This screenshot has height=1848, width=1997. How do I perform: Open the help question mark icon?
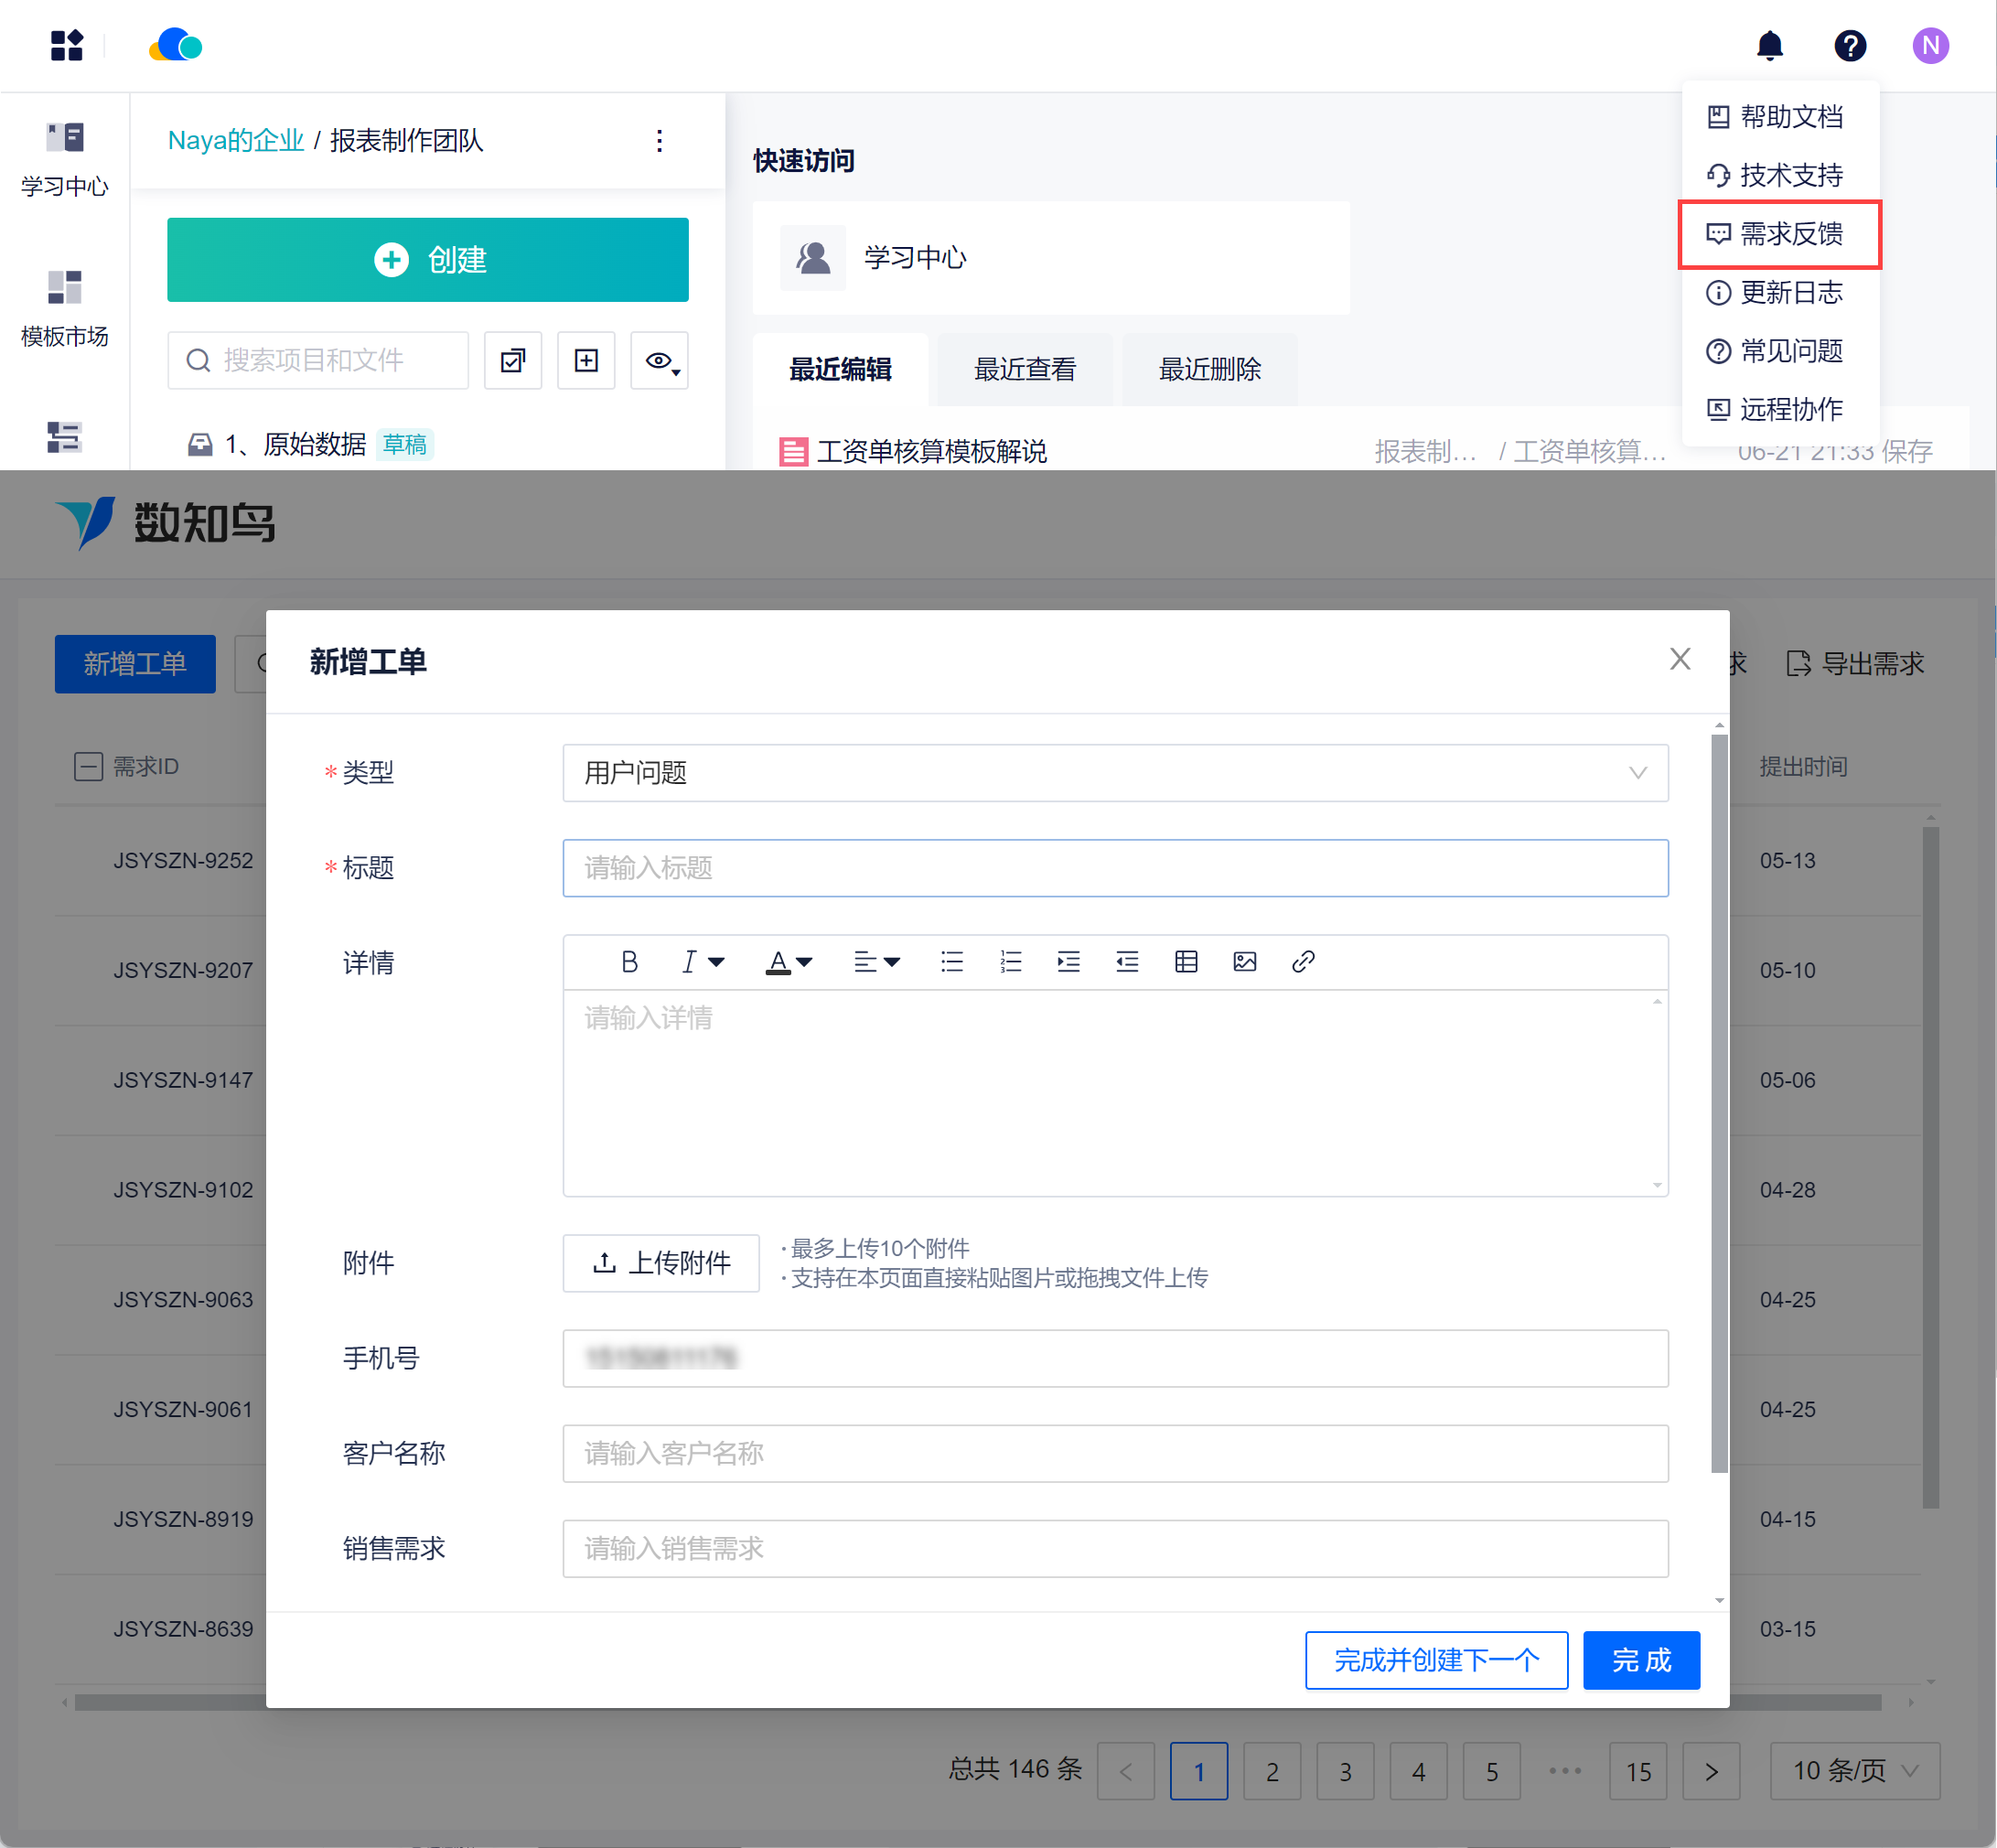pos(1849,46)
